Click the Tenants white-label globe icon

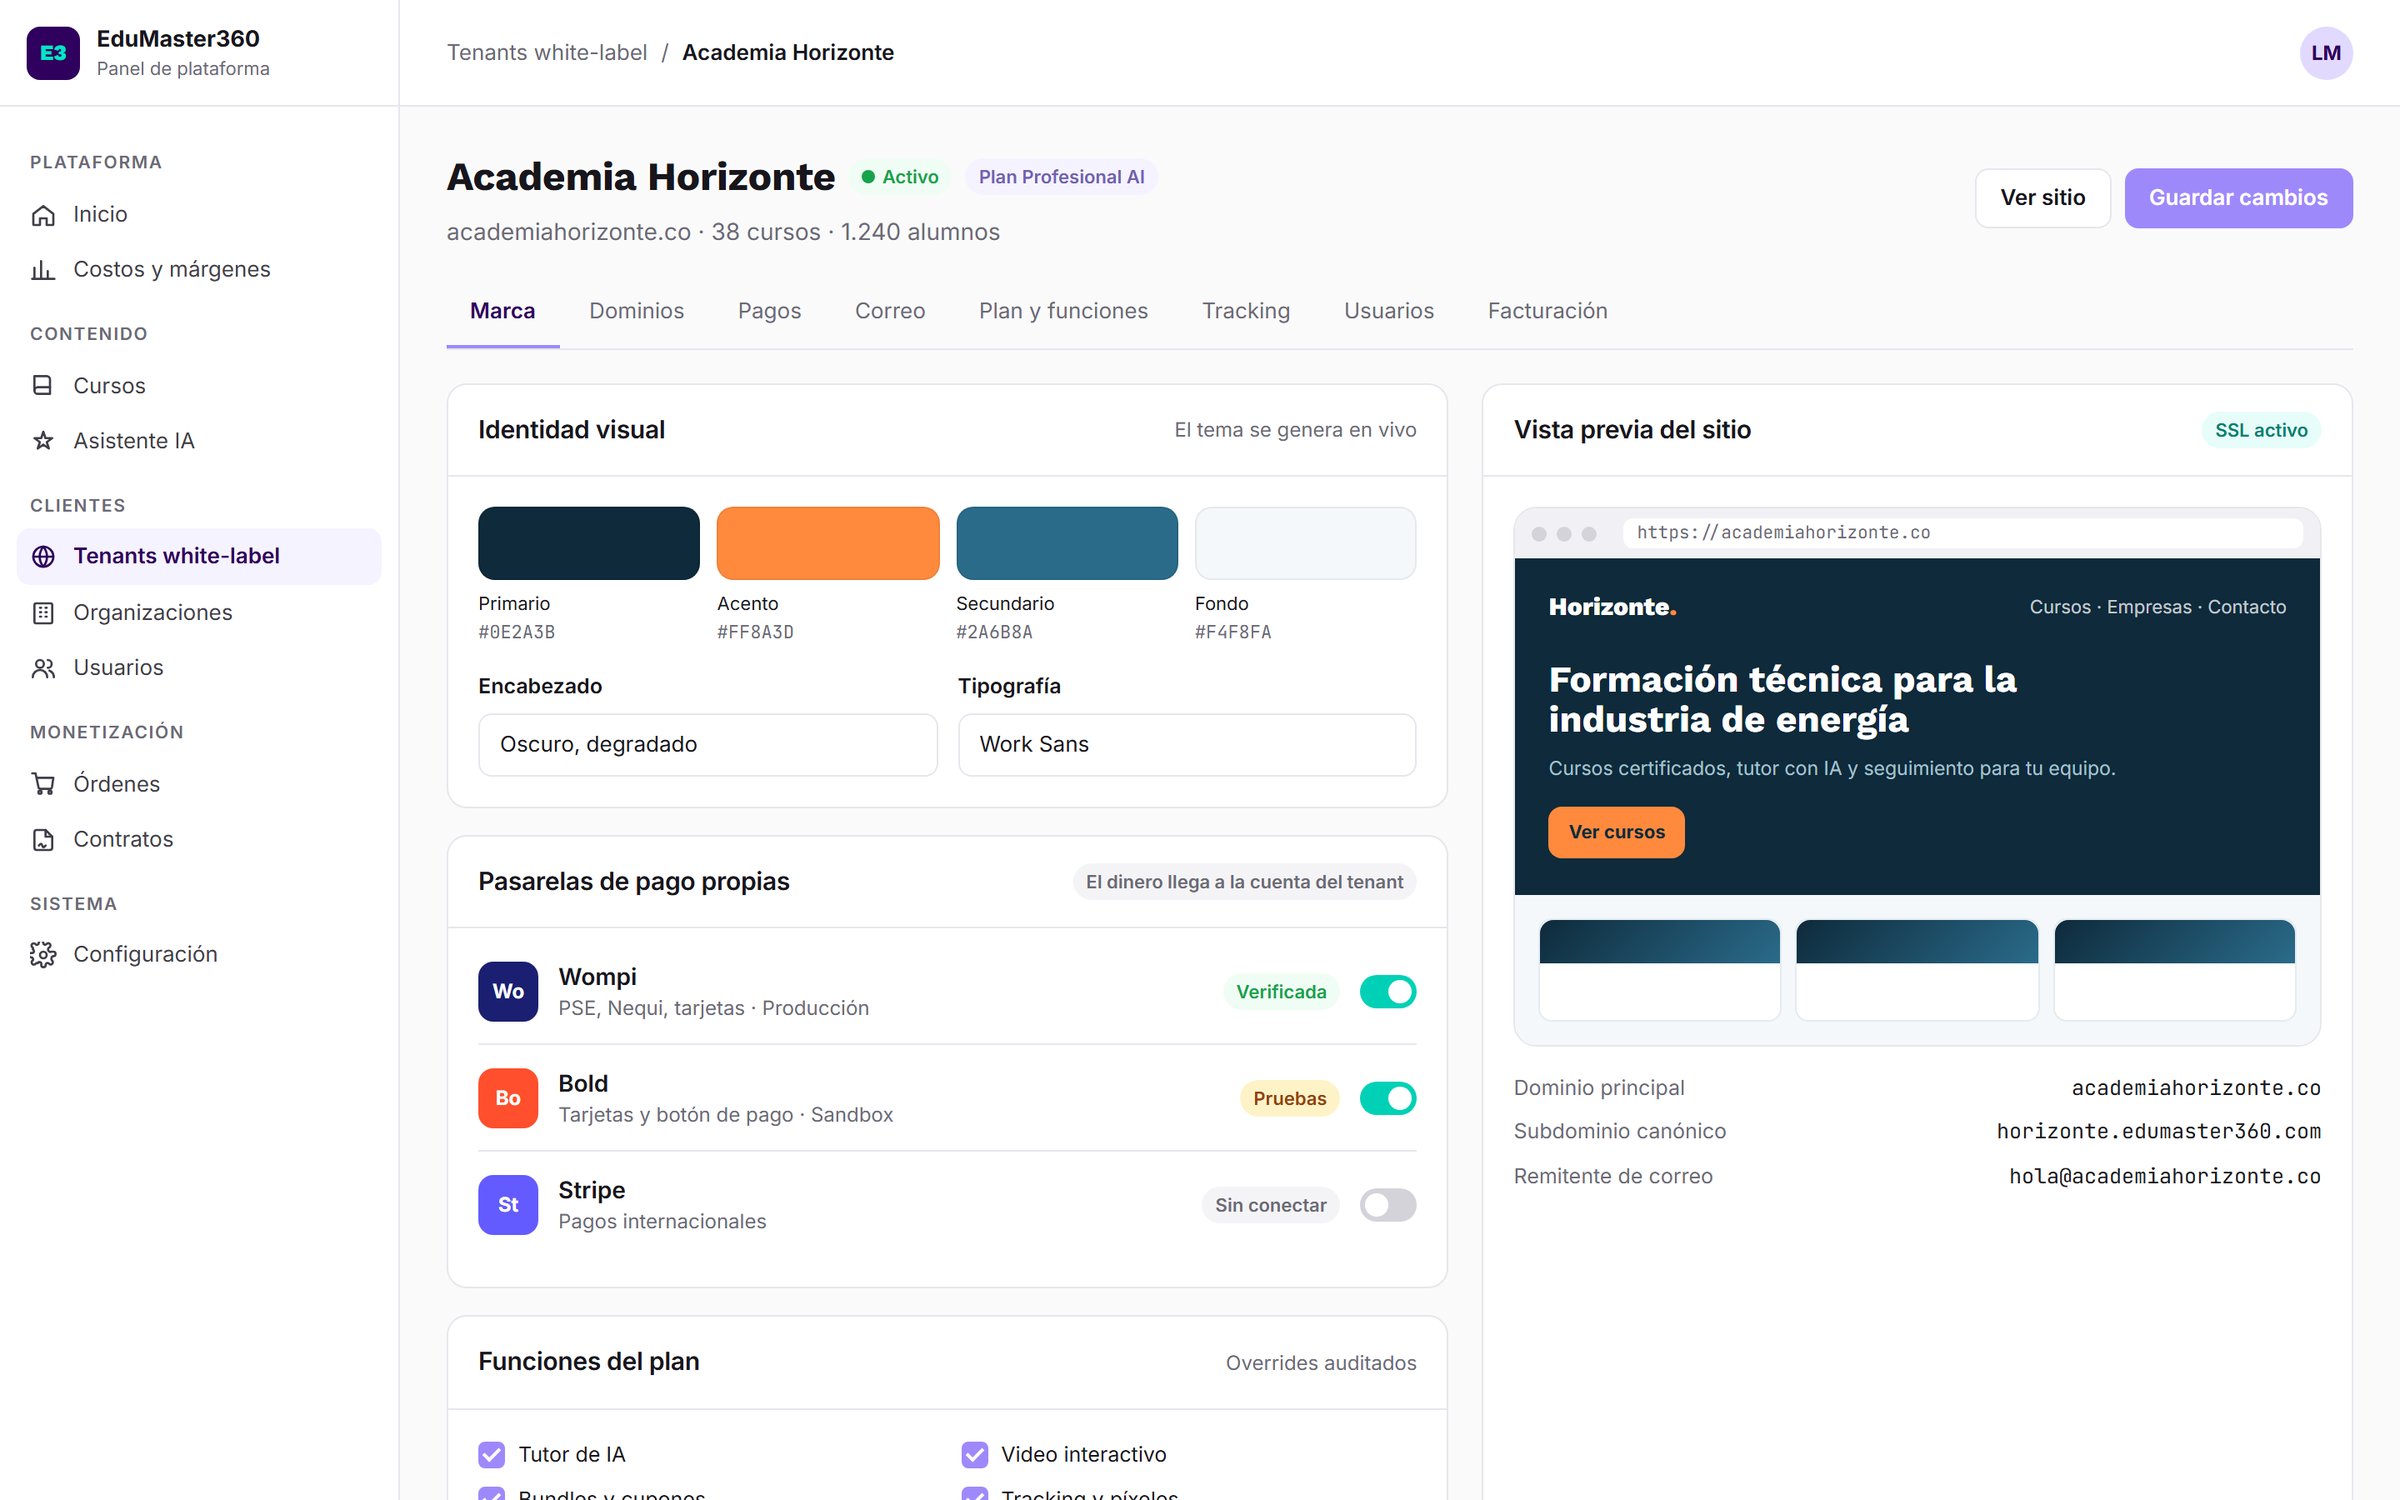tap(43, 557)
